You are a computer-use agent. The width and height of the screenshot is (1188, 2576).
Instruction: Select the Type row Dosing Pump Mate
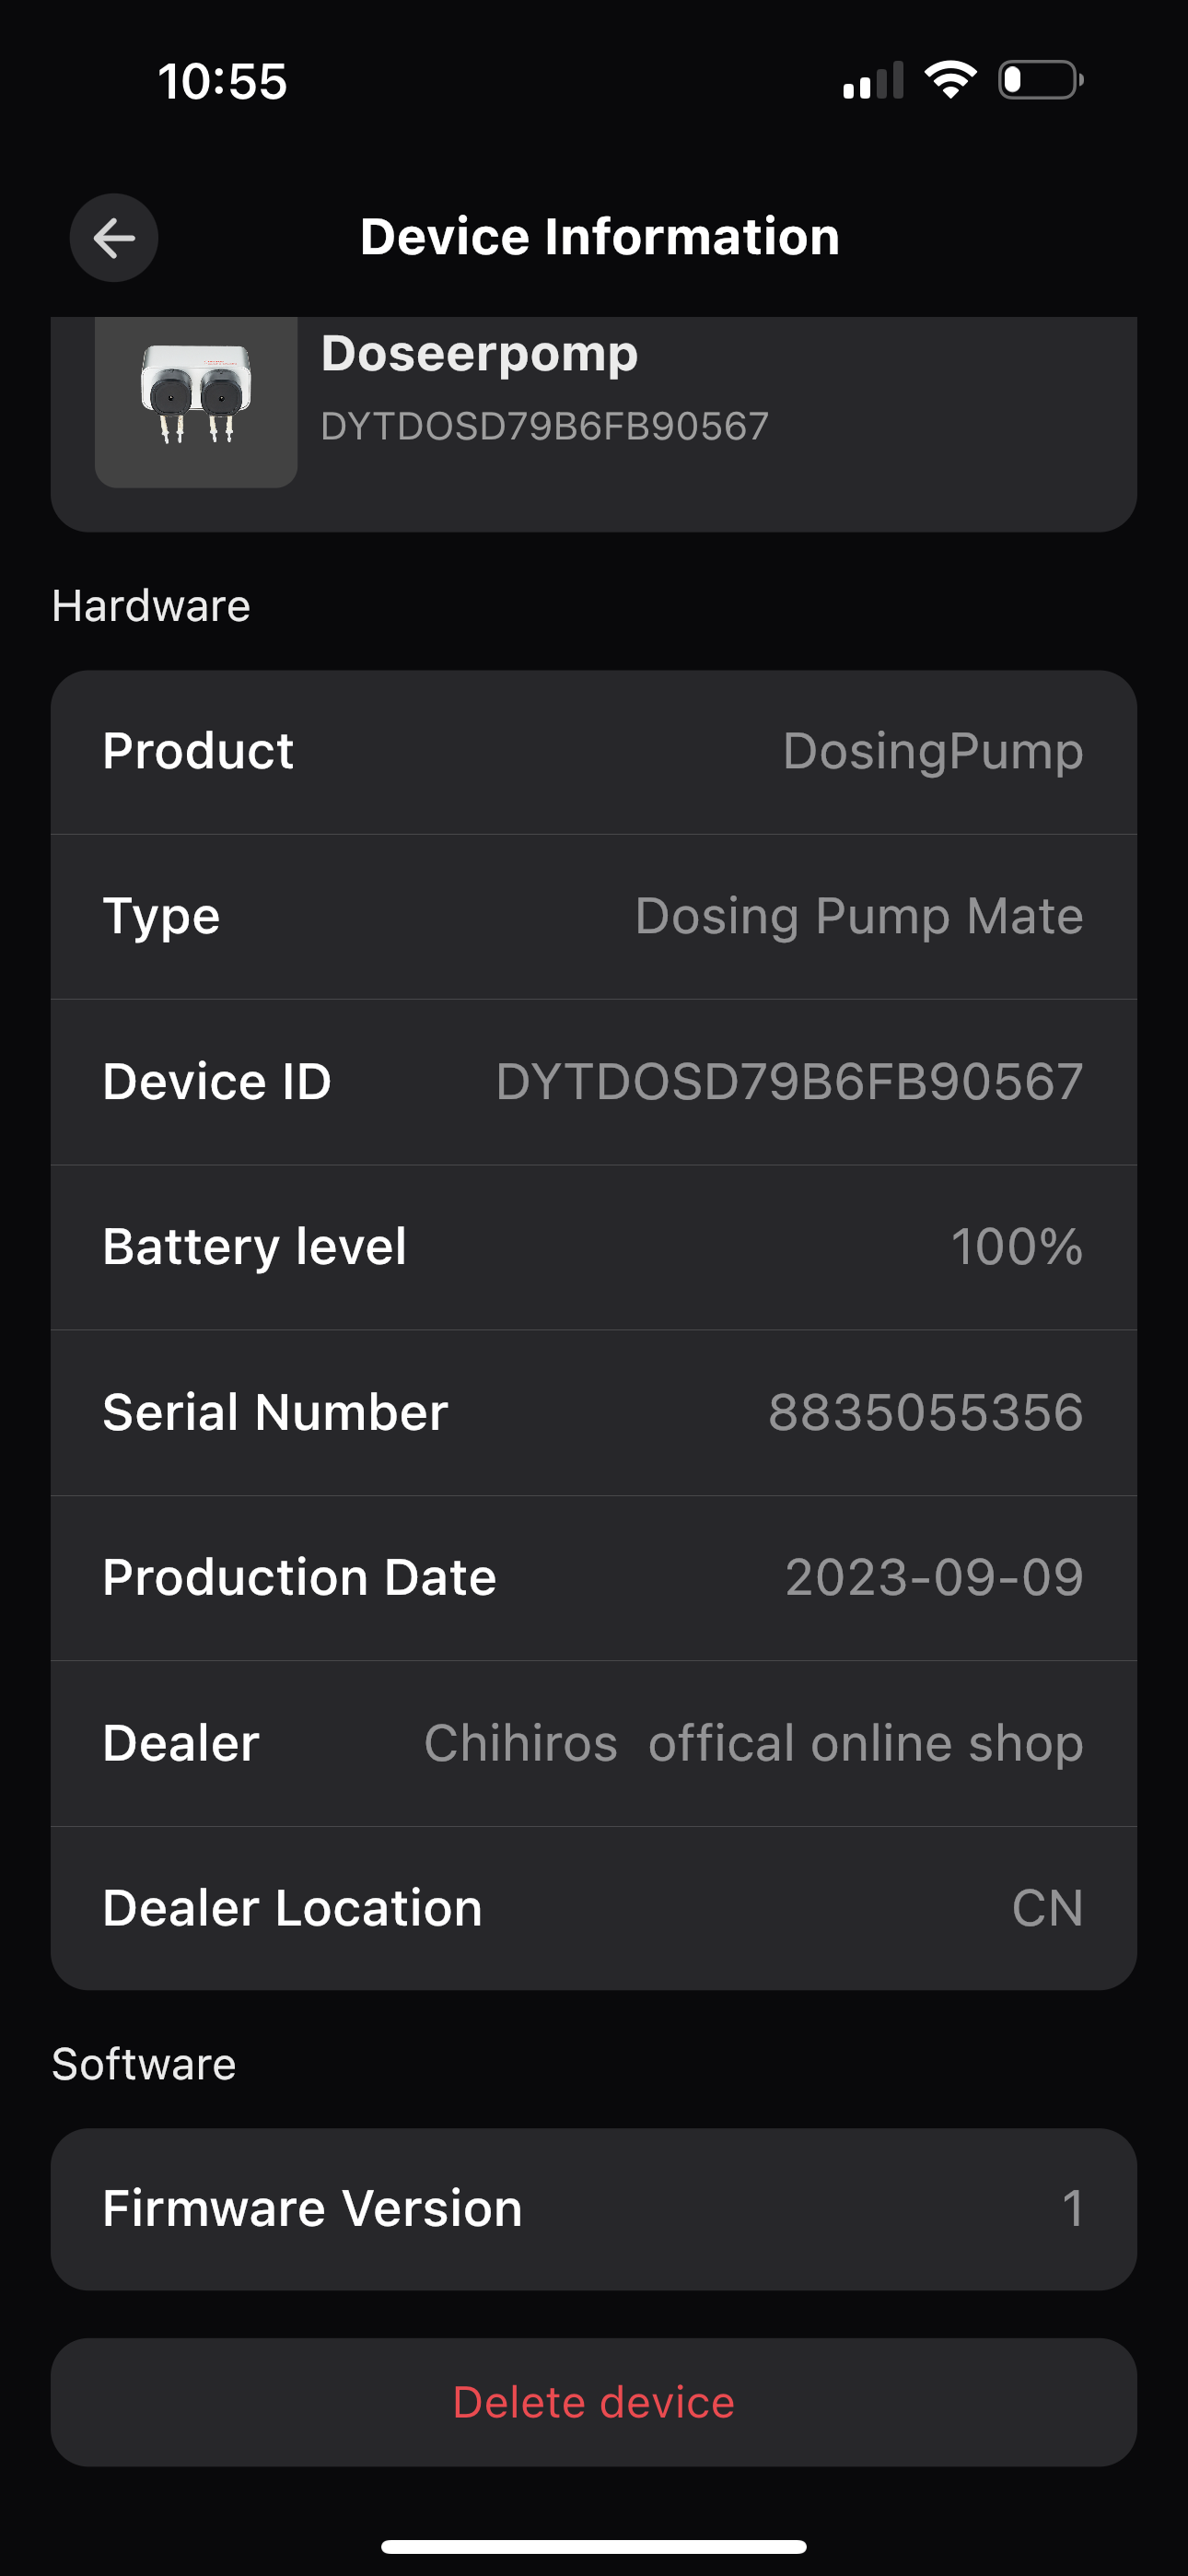point(594,917)
